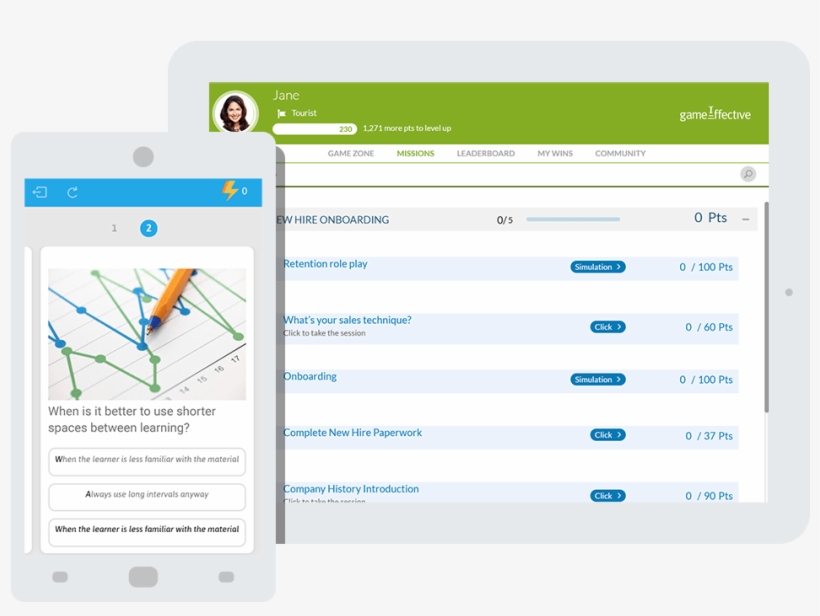This screenshot has width=820, height=616.
Task: Click the '0 / 37 Pts' score
Action: tap(709, 436)
